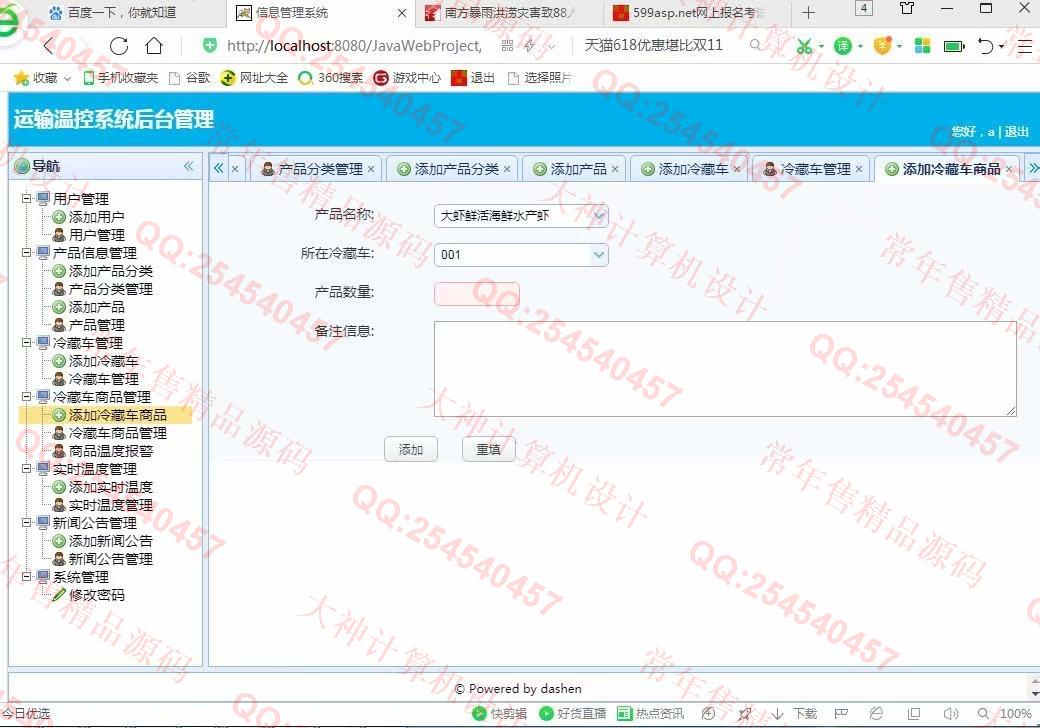Open the mobile favorites folder bookmark
This screenshot has height=728, width=1040.
[x=120, y=78]
